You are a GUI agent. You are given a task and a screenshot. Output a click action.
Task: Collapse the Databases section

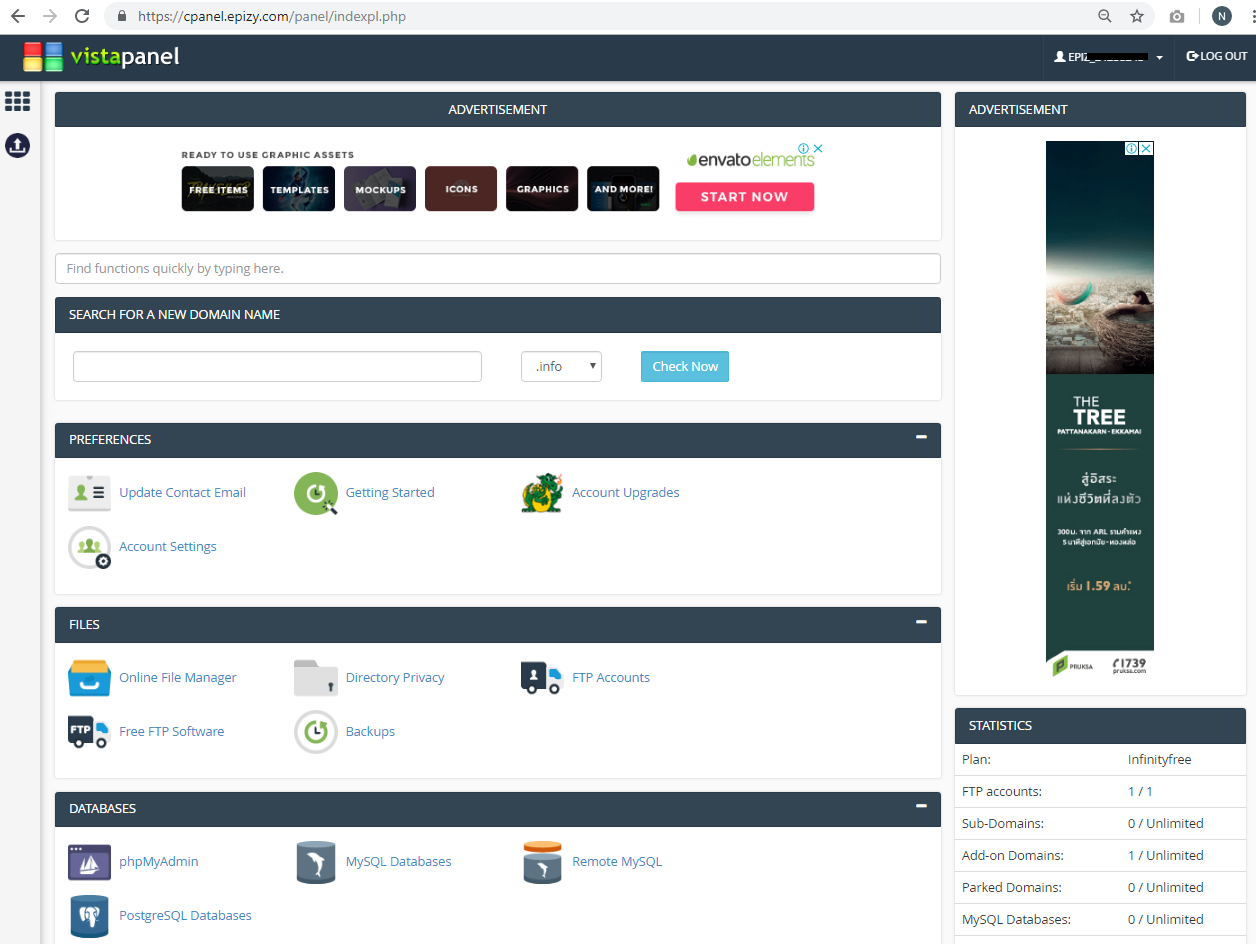click(x=921, y=806)
